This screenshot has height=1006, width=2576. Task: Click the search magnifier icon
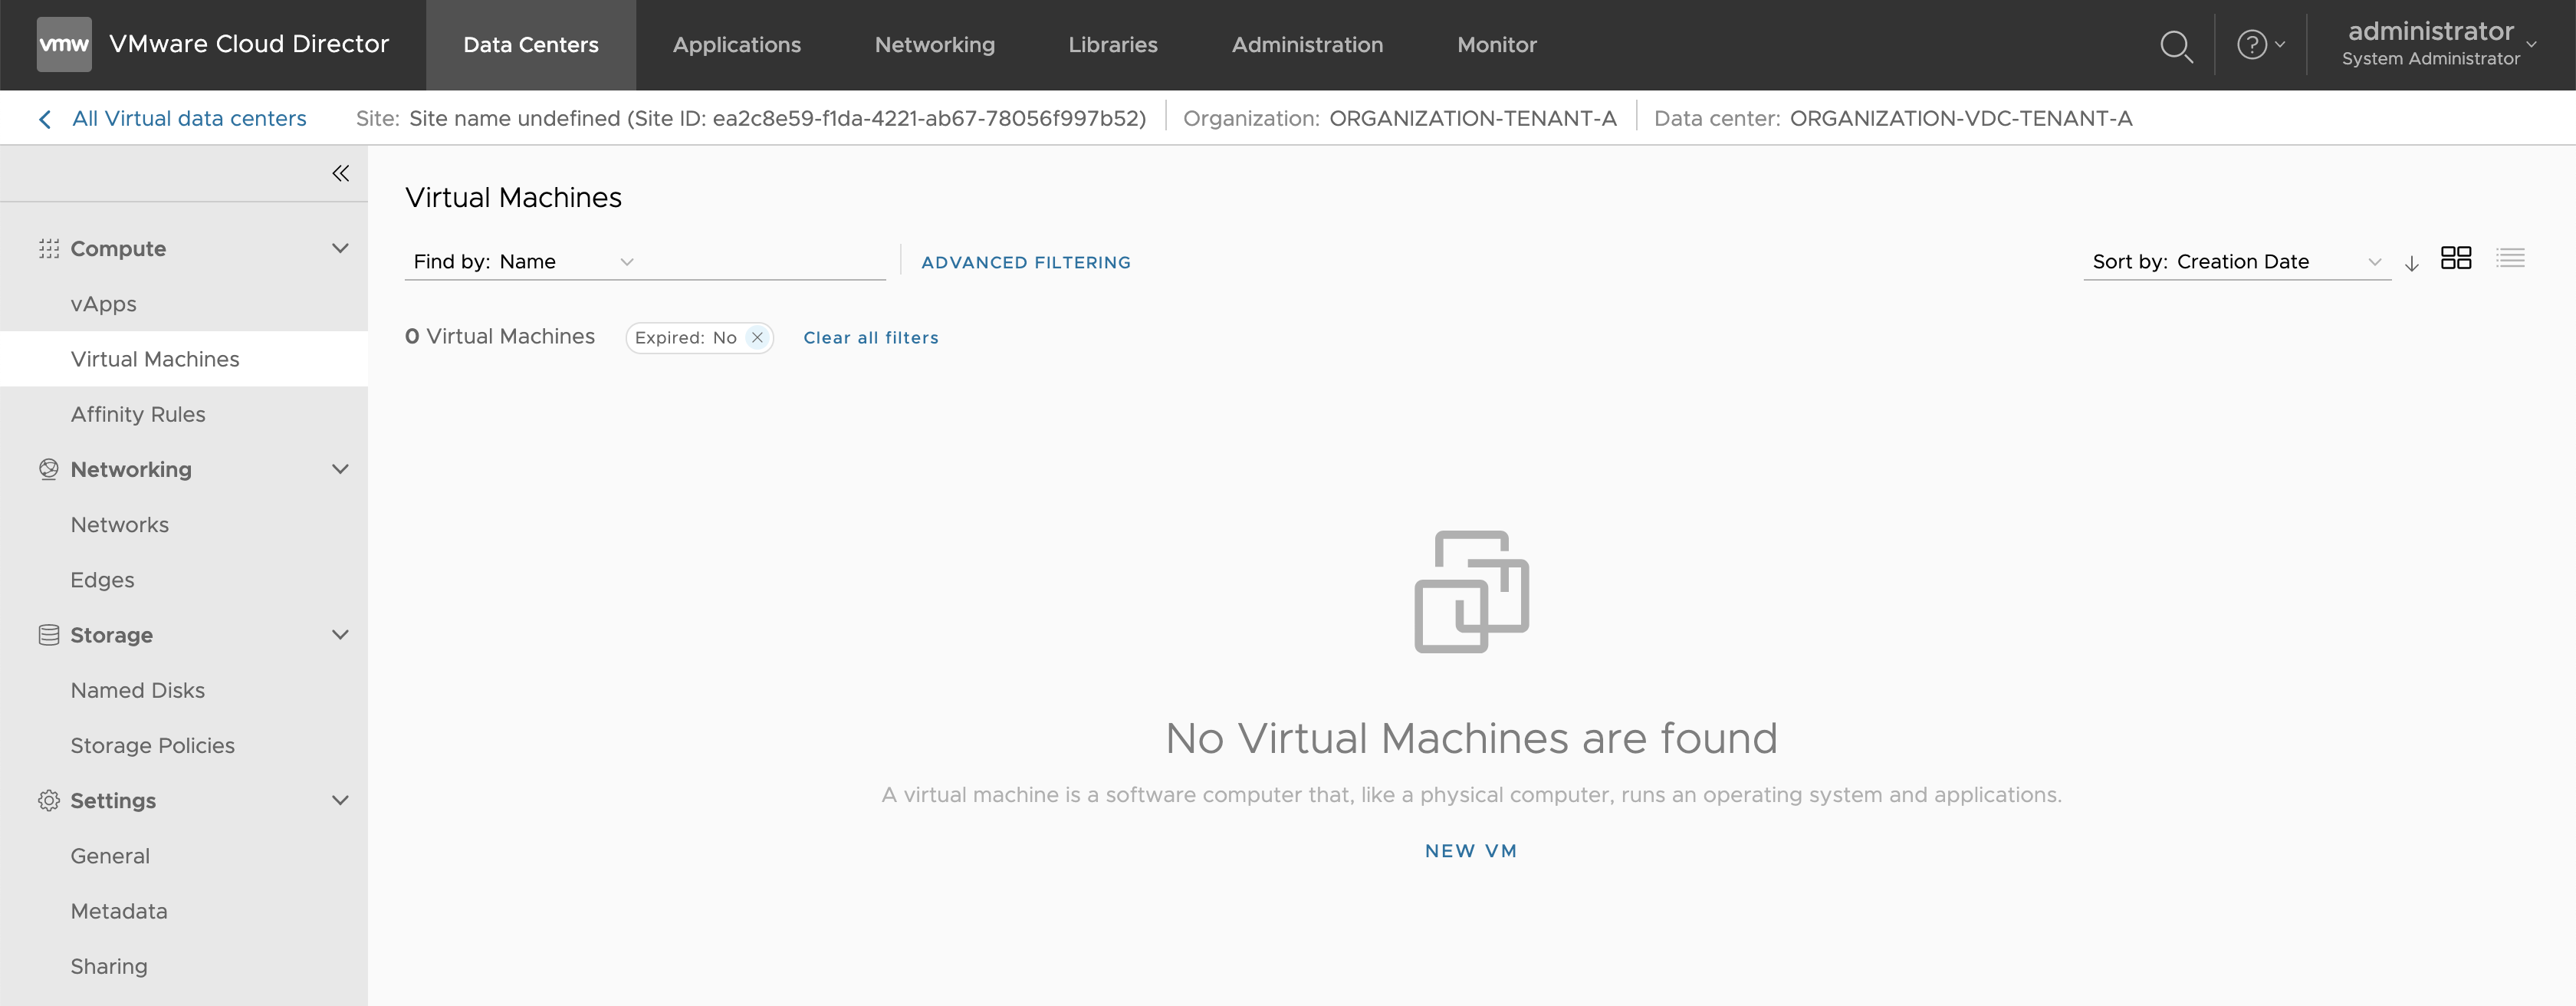click(x=2176, y=46)
